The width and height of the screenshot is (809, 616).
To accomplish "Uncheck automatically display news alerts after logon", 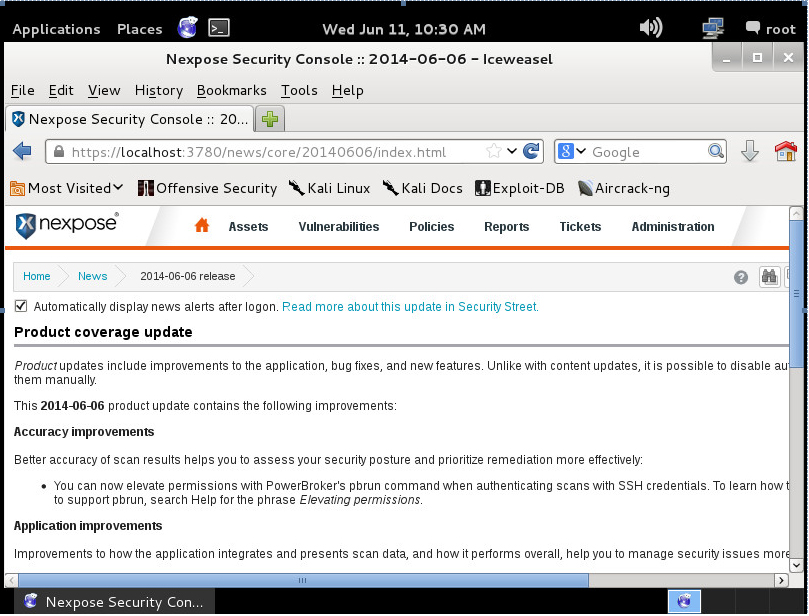I will (21, 307).
